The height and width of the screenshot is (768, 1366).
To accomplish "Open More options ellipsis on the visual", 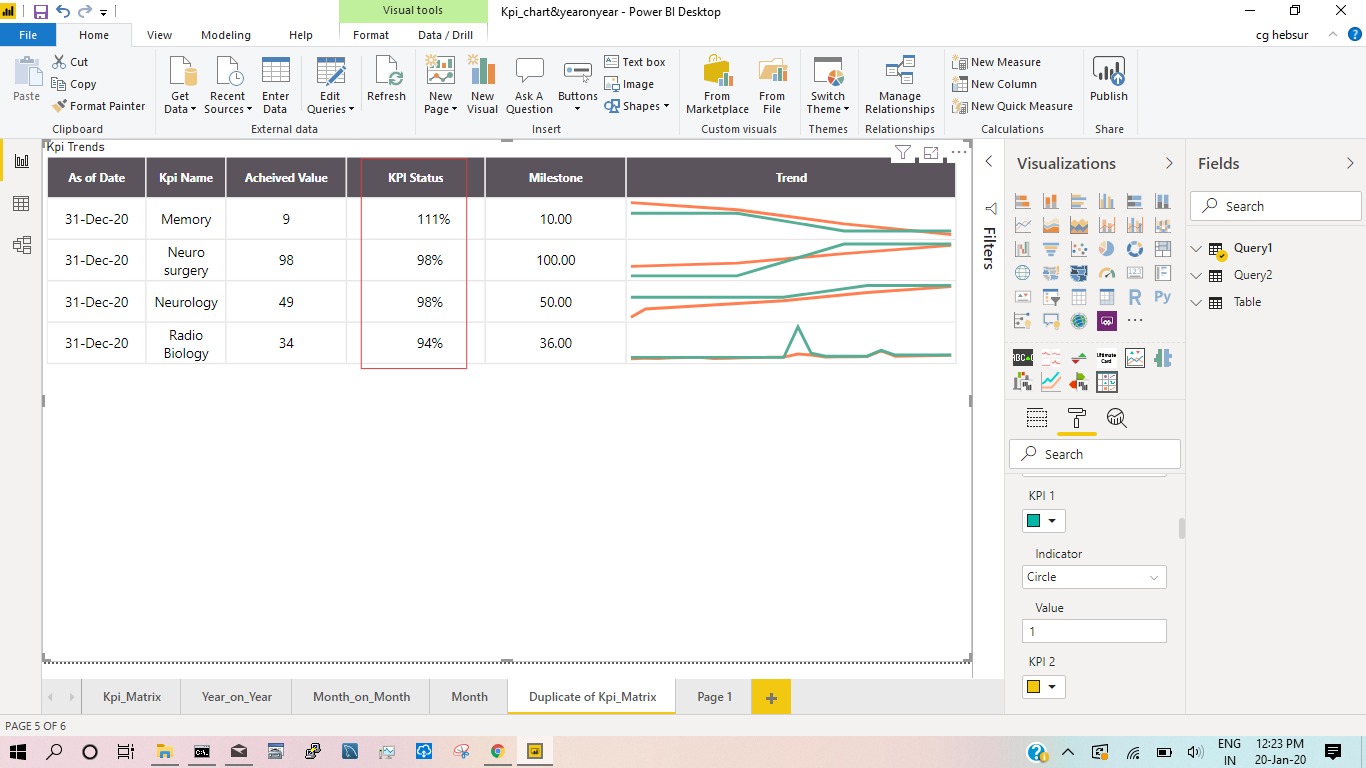I will point(959,153).
